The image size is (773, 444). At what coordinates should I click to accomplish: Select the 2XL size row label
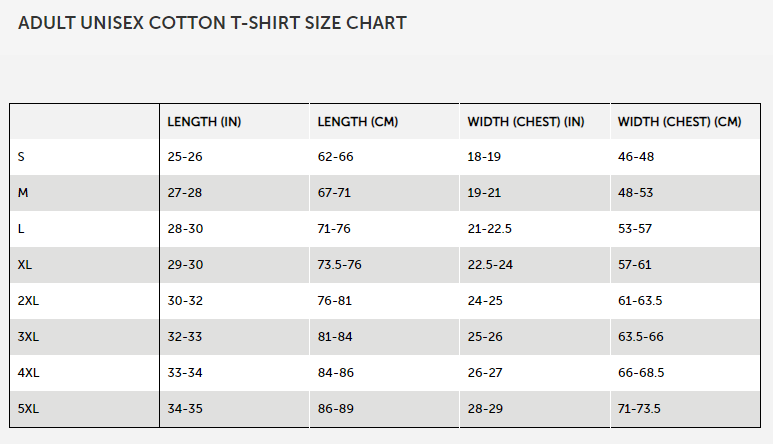click(x=28, y=301)
